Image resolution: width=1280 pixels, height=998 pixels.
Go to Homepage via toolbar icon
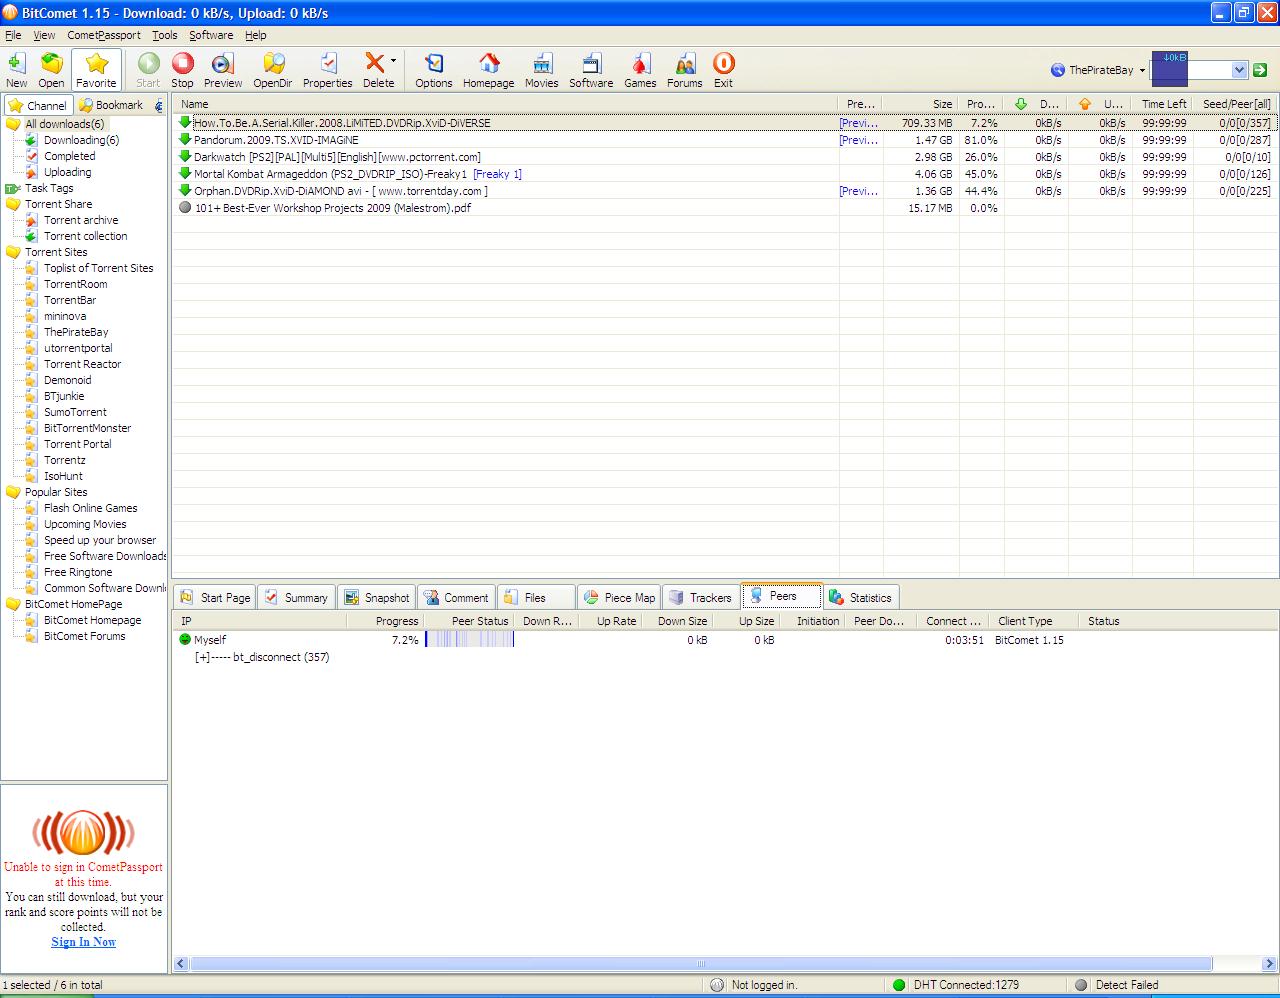488,70
